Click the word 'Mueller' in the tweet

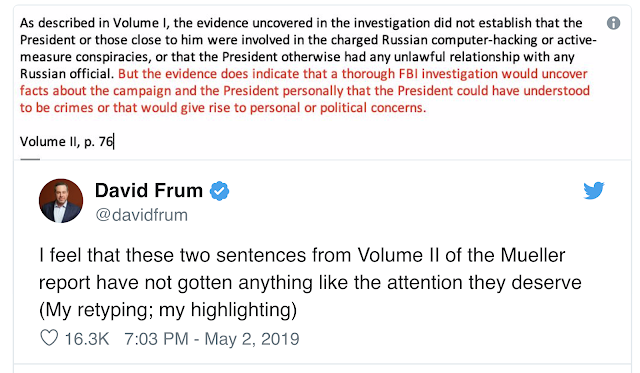pyautogui.click(x=533, y=255)
